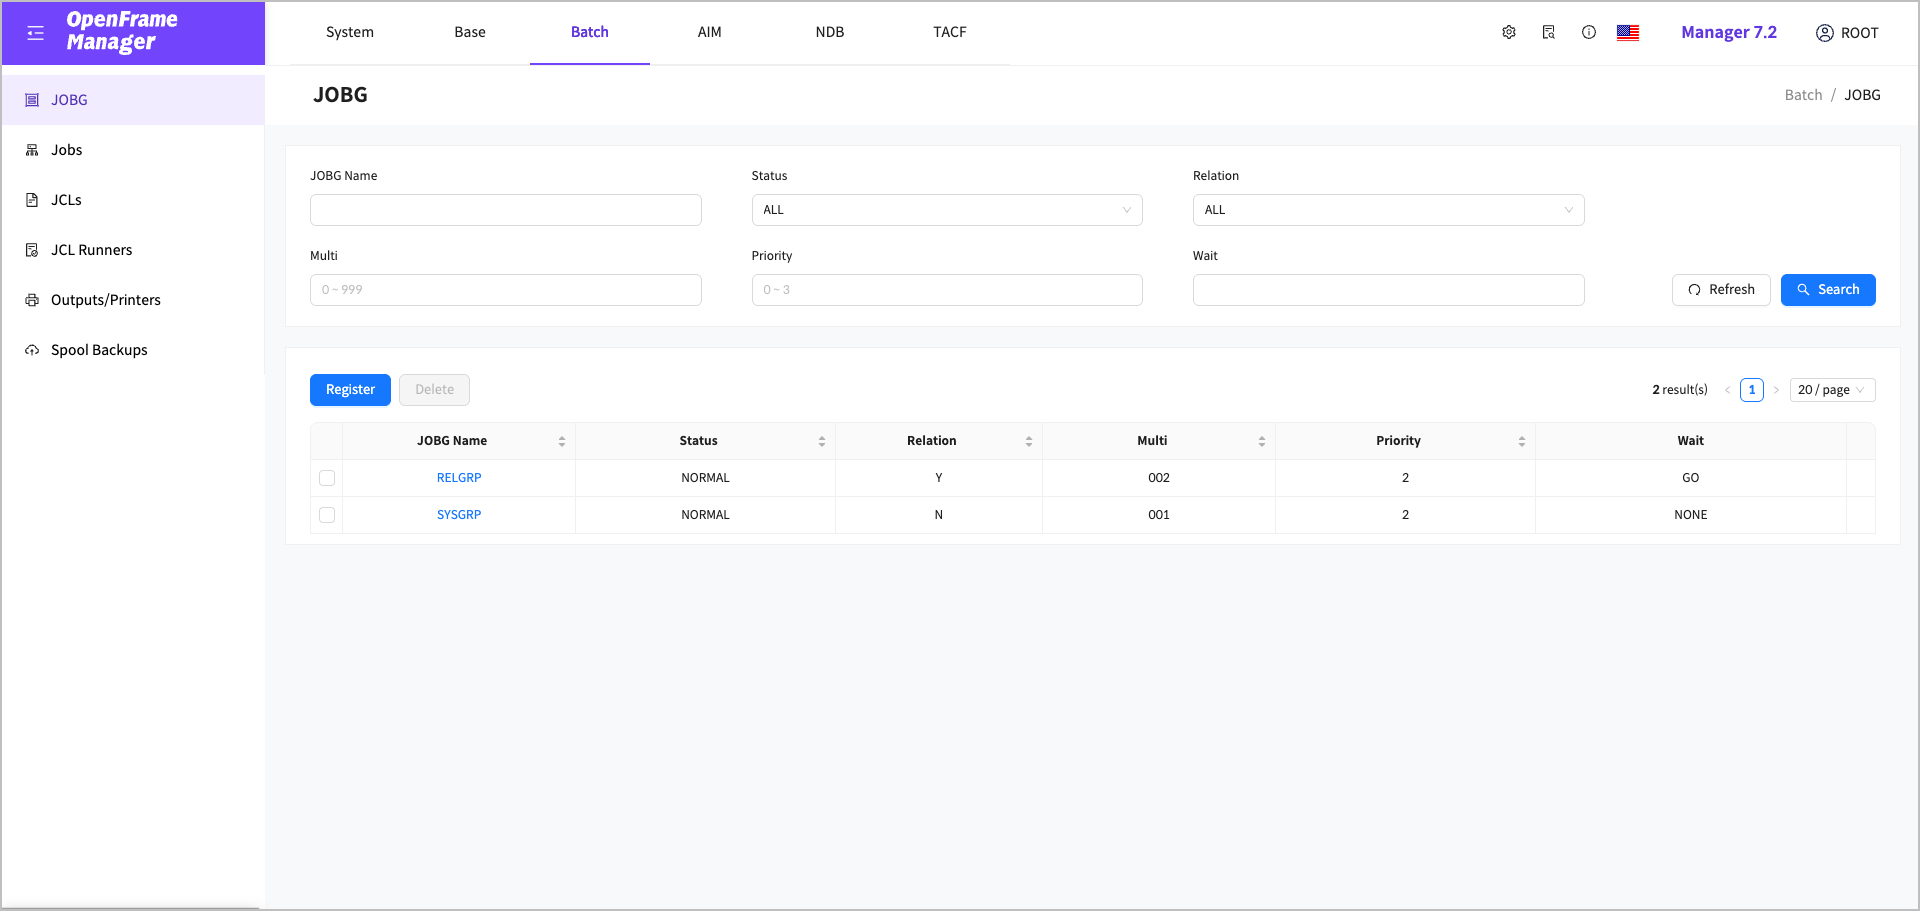Open the ROOT user account menu
Image resolution: width=1920 pixels, height=911 pixels.
(x=1847, y=33)
